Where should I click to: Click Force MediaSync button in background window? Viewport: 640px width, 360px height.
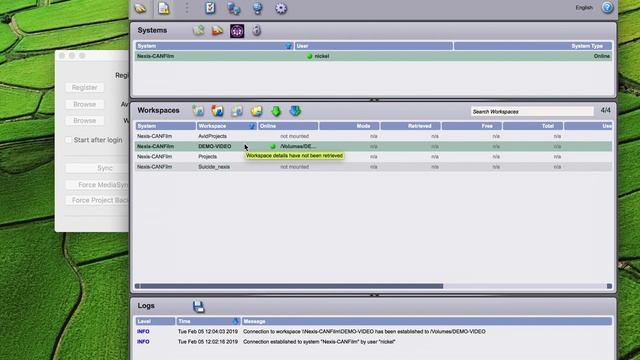[x=98, y=185]
